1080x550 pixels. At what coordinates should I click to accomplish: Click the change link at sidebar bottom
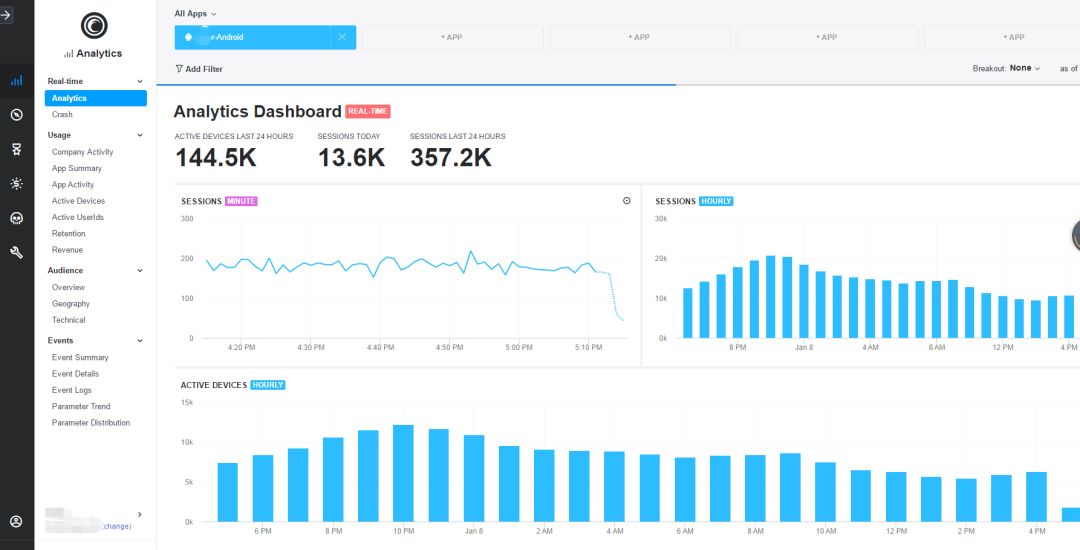(117, 526)
